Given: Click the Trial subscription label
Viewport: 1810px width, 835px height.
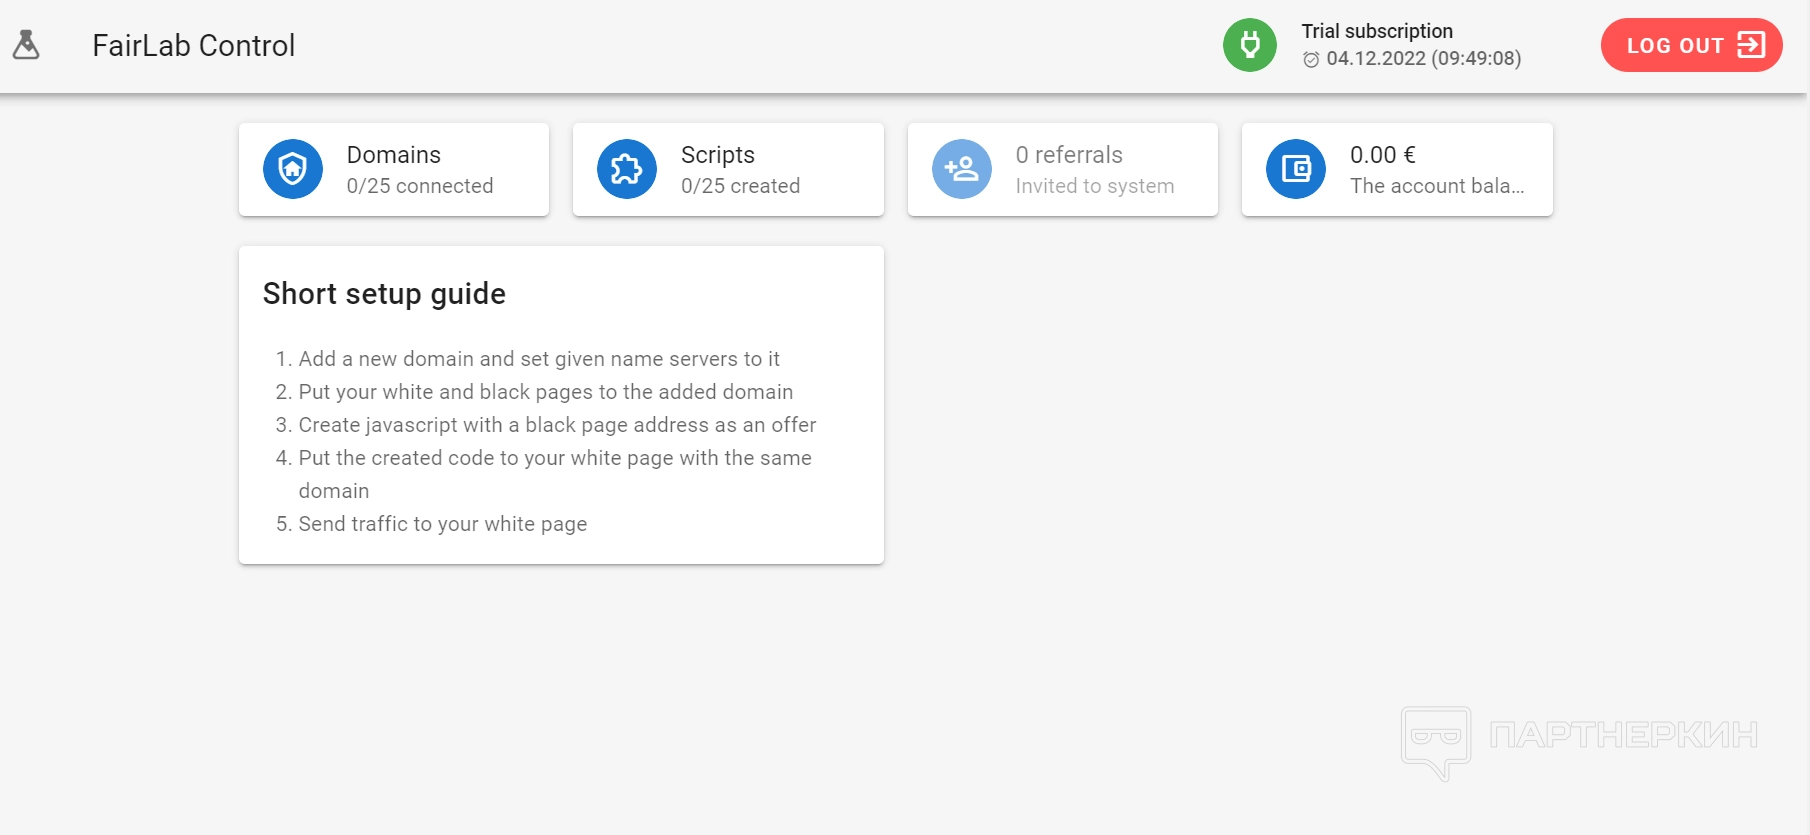Looking at the screenshot, I should pos(1377,31).
